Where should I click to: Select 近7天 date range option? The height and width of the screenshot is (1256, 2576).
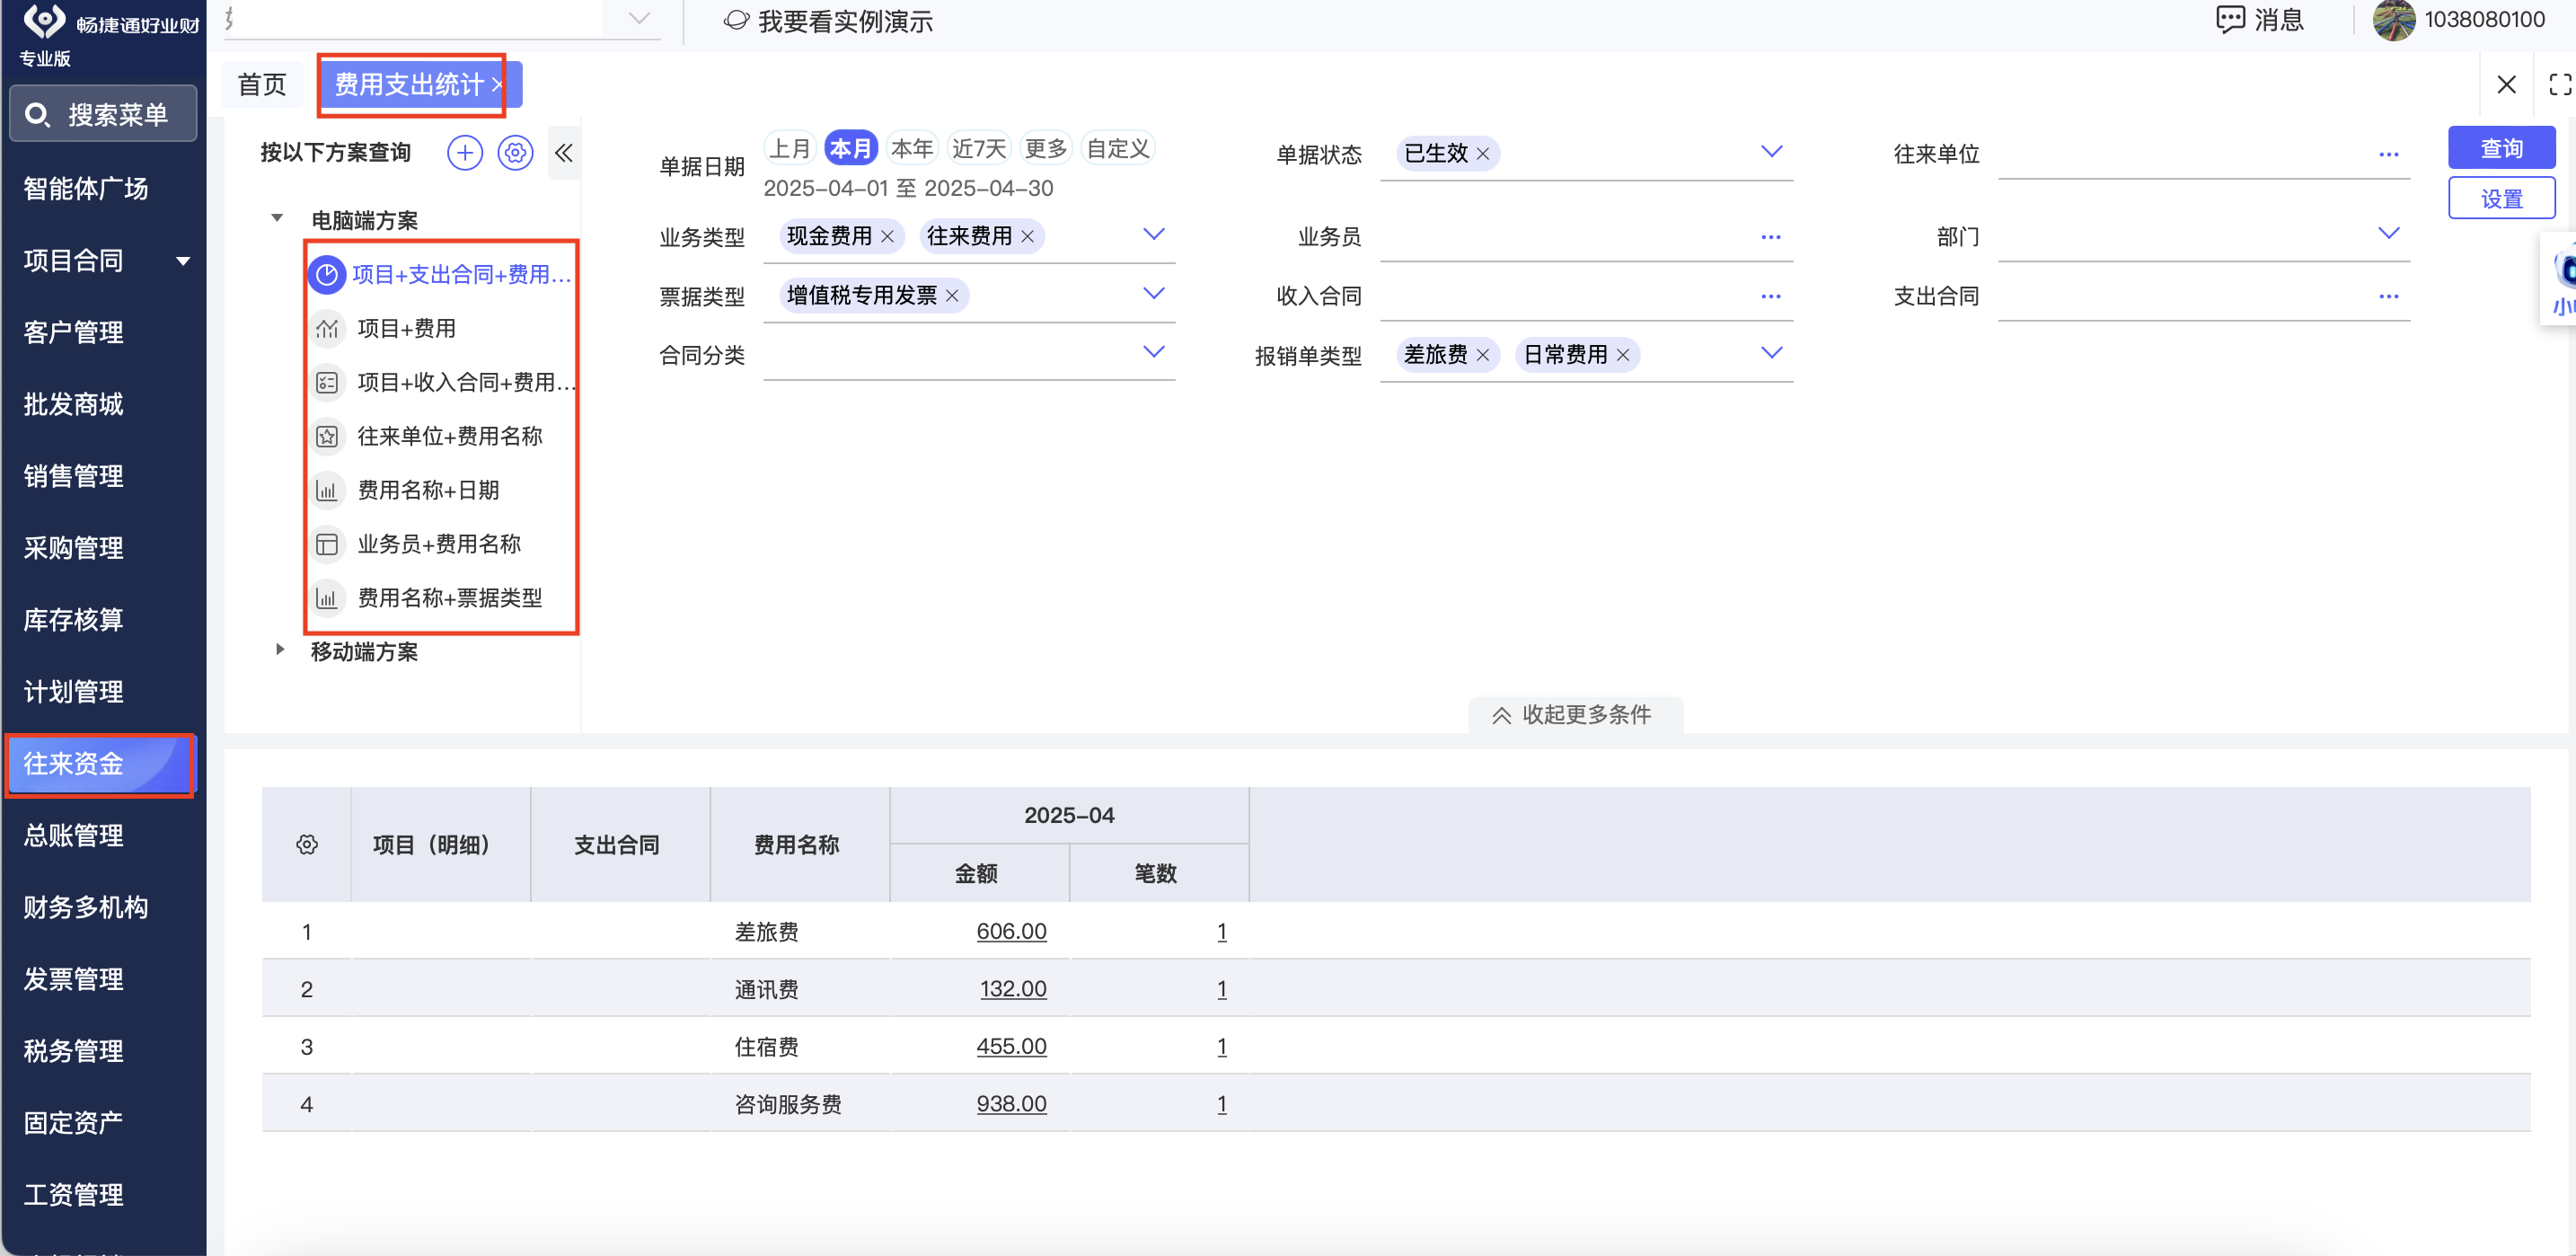coord(978,148)
